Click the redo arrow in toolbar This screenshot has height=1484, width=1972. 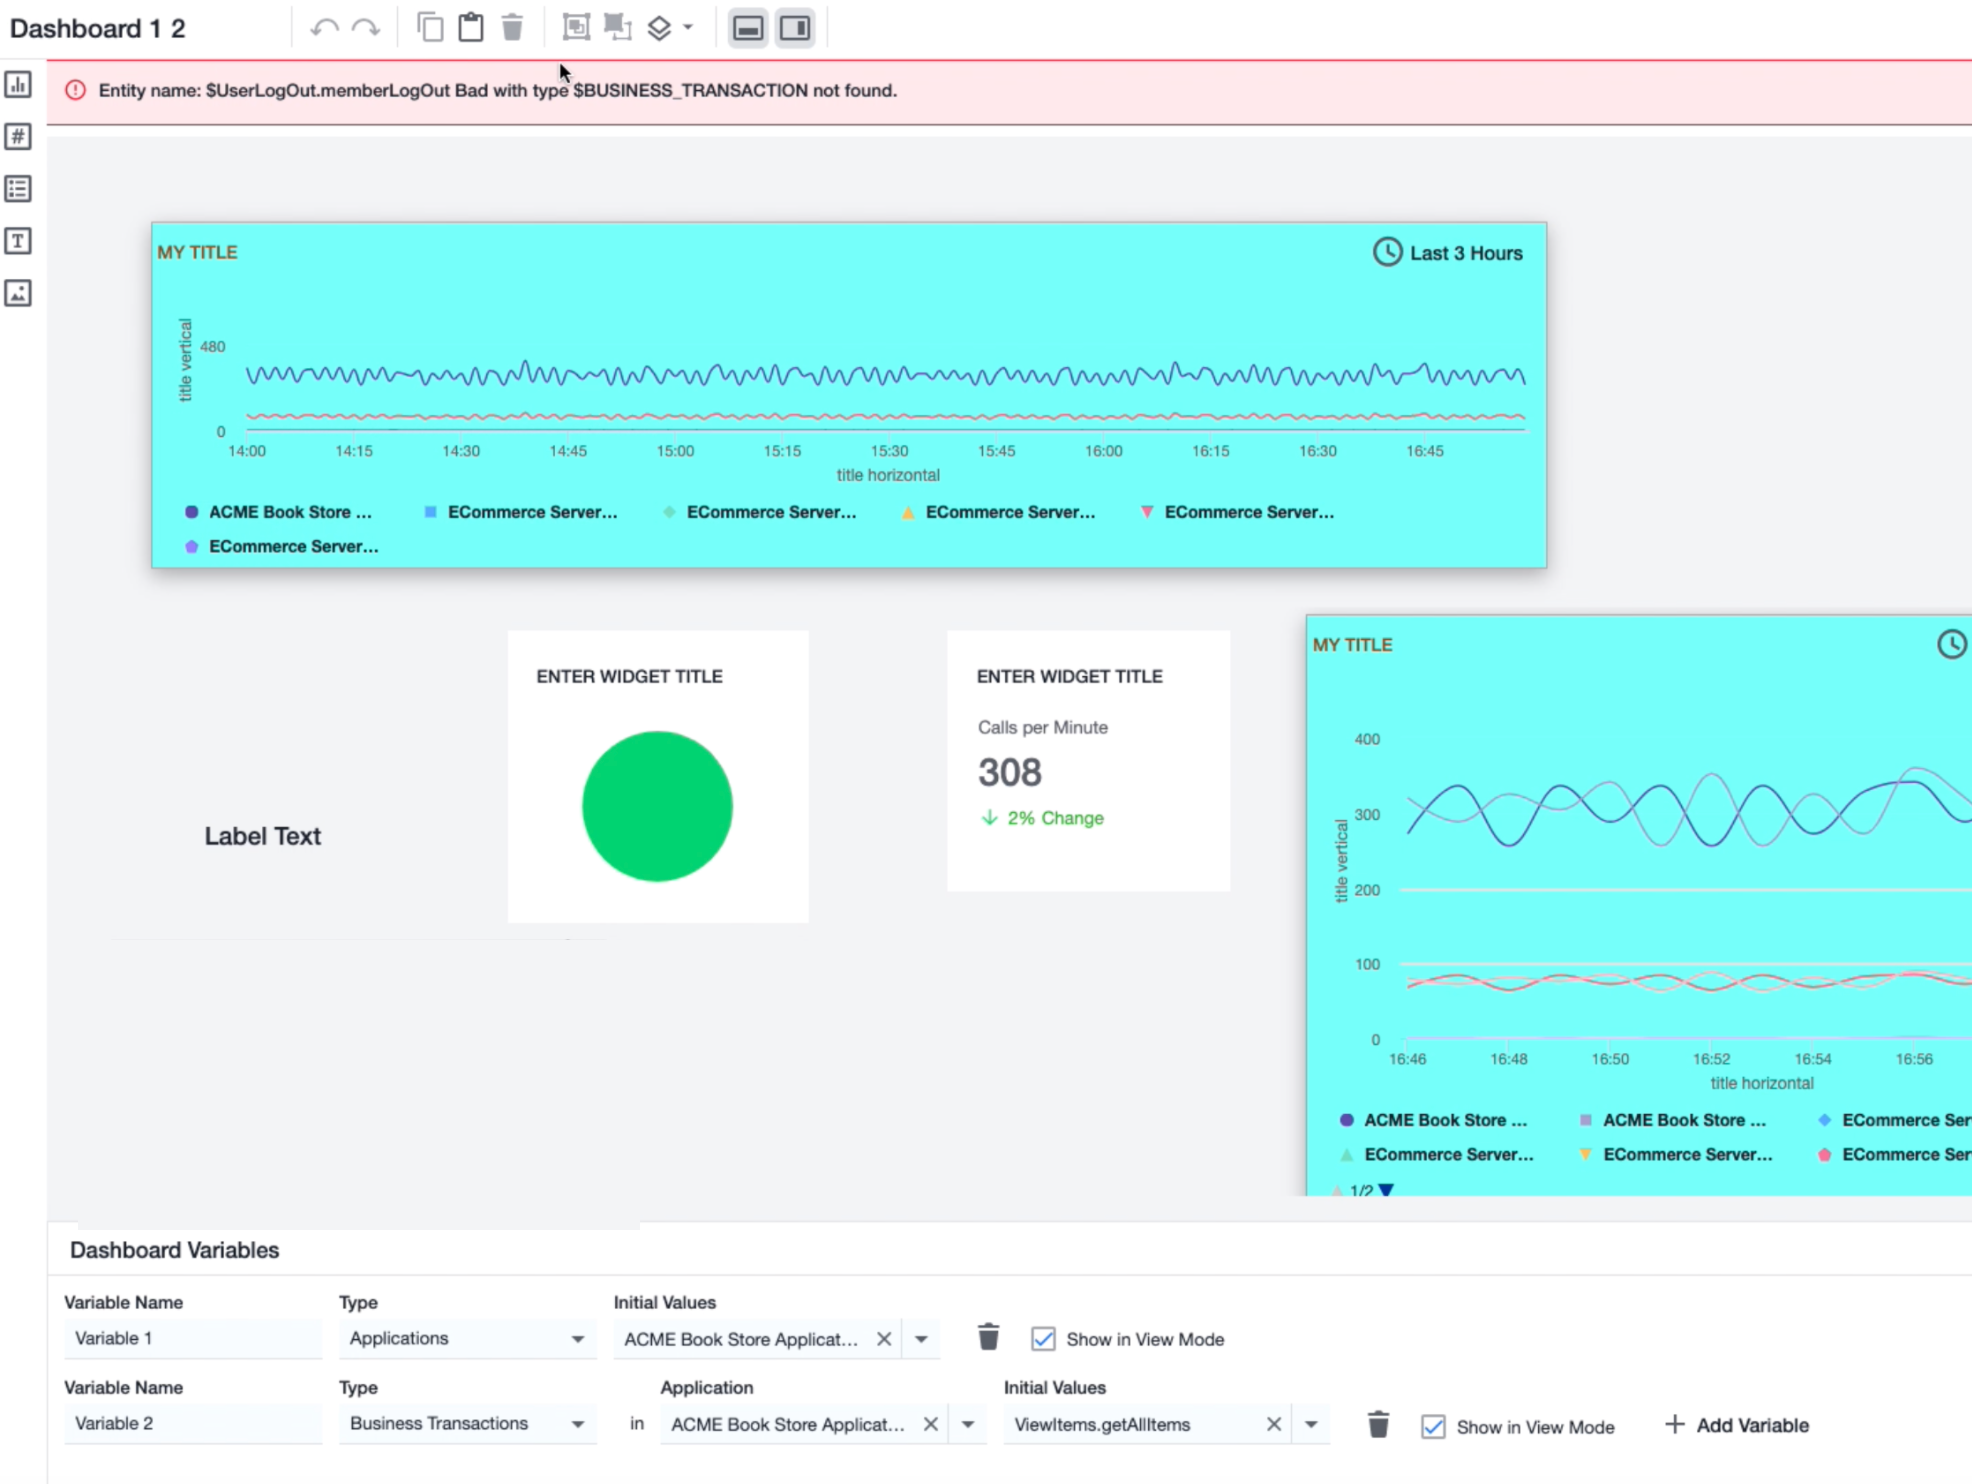366,28
